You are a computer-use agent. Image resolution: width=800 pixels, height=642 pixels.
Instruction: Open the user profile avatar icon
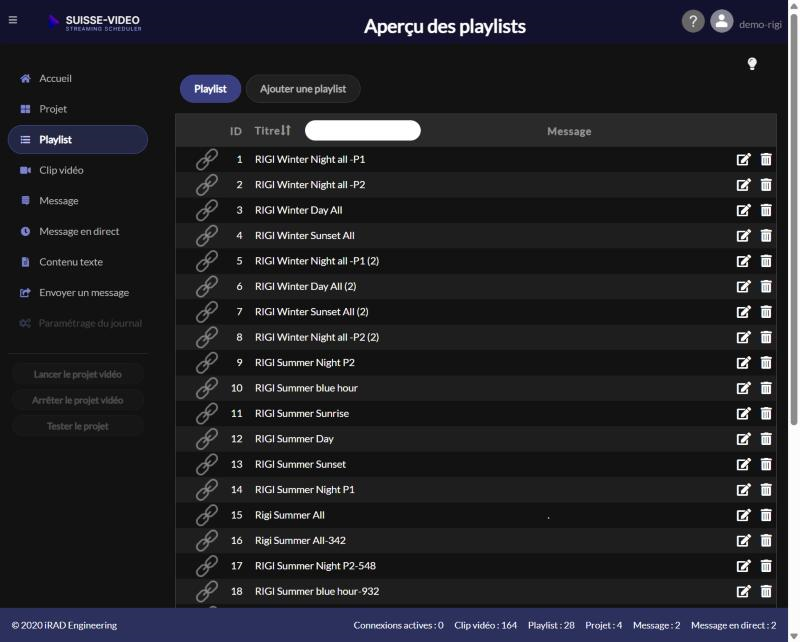[721, 21]
